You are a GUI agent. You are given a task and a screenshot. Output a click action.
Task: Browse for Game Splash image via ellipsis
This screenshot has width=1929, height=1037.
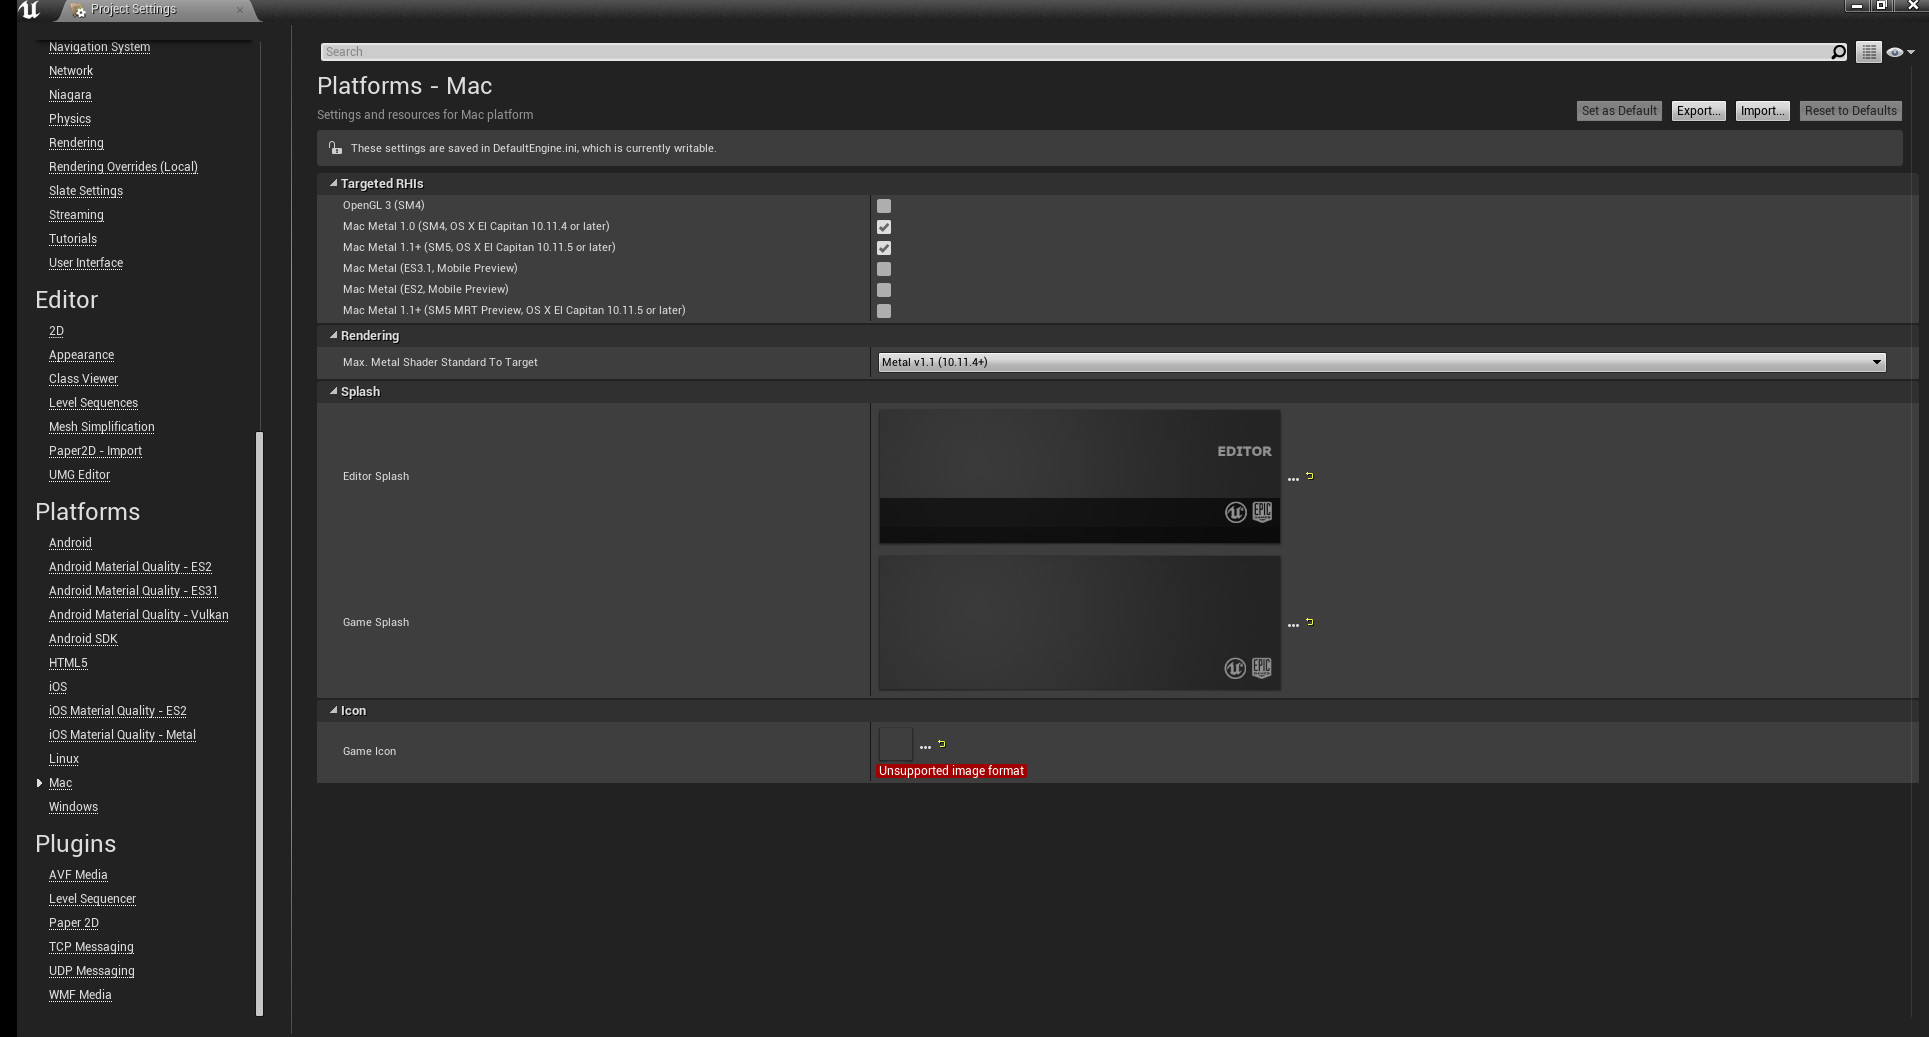[x=1293, y=625]
